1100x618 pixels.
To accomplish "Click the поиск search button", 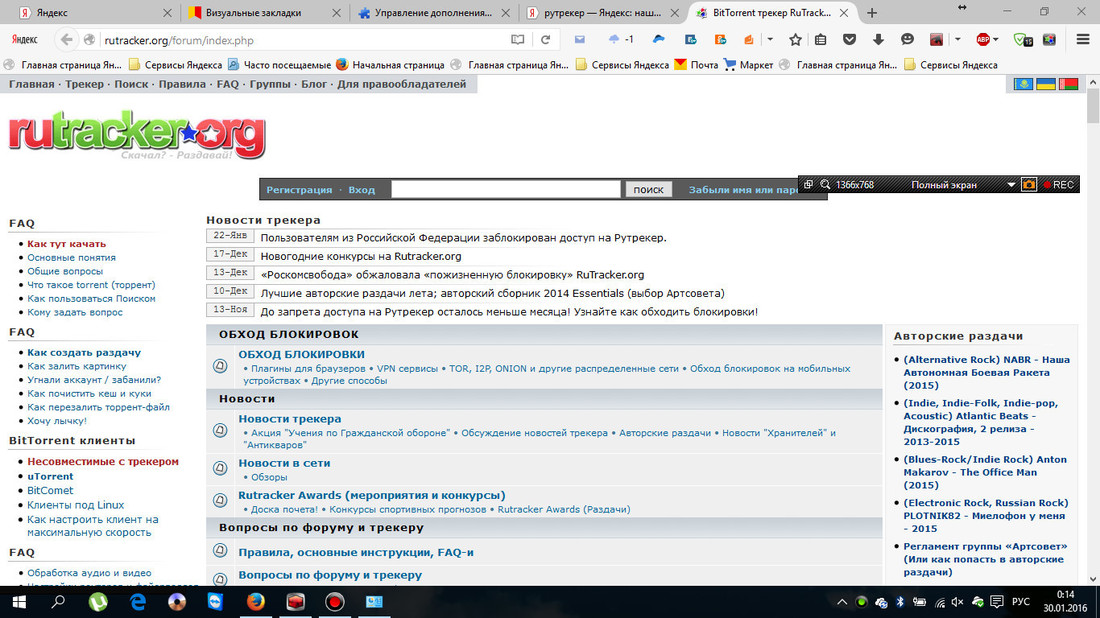I will point(648,189).
